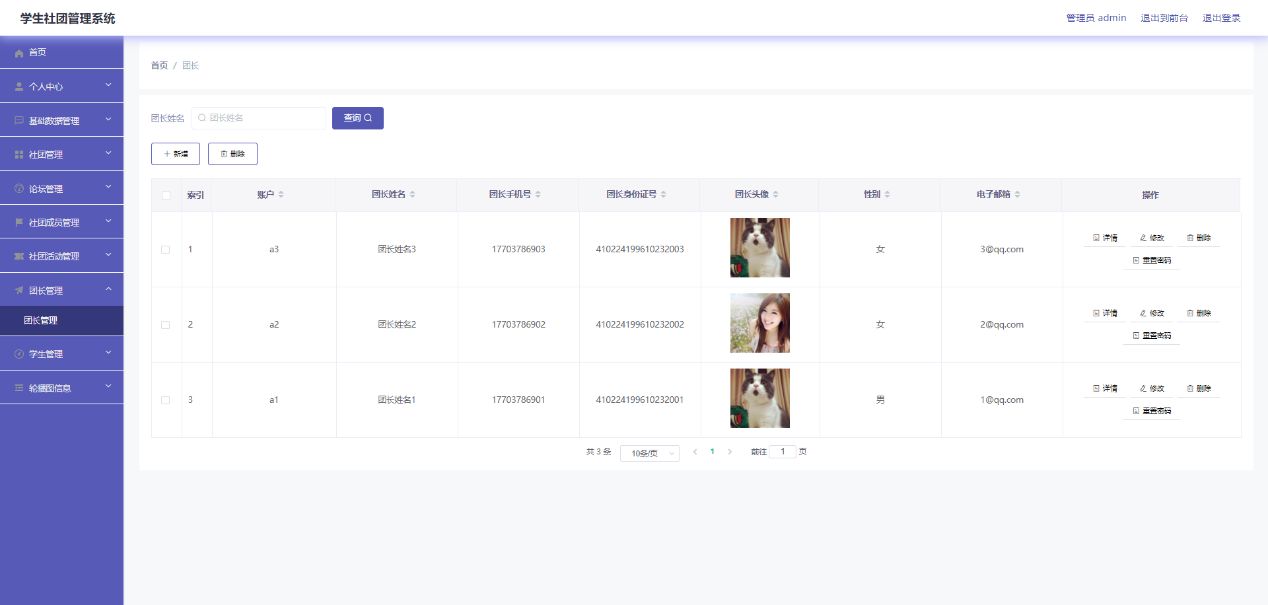Click 退出登录 logout link

[x=1221, y=18]
